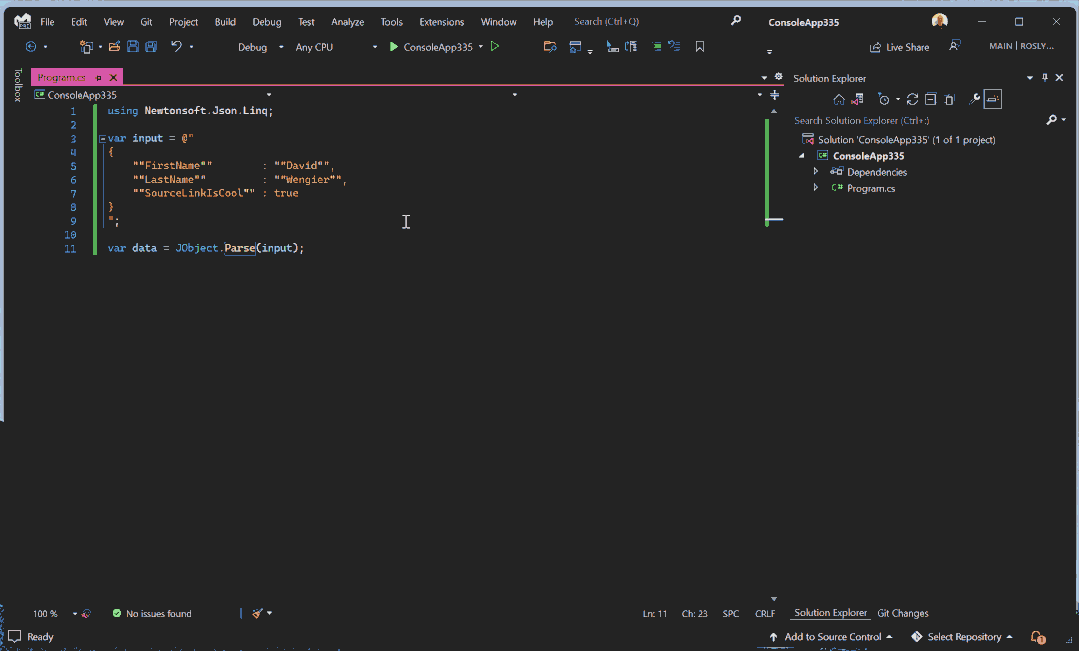Image resolution: width=1079 pixels, height=651 pixels.
Task: Open the Feedback person icon
Action: coord(954,45)
